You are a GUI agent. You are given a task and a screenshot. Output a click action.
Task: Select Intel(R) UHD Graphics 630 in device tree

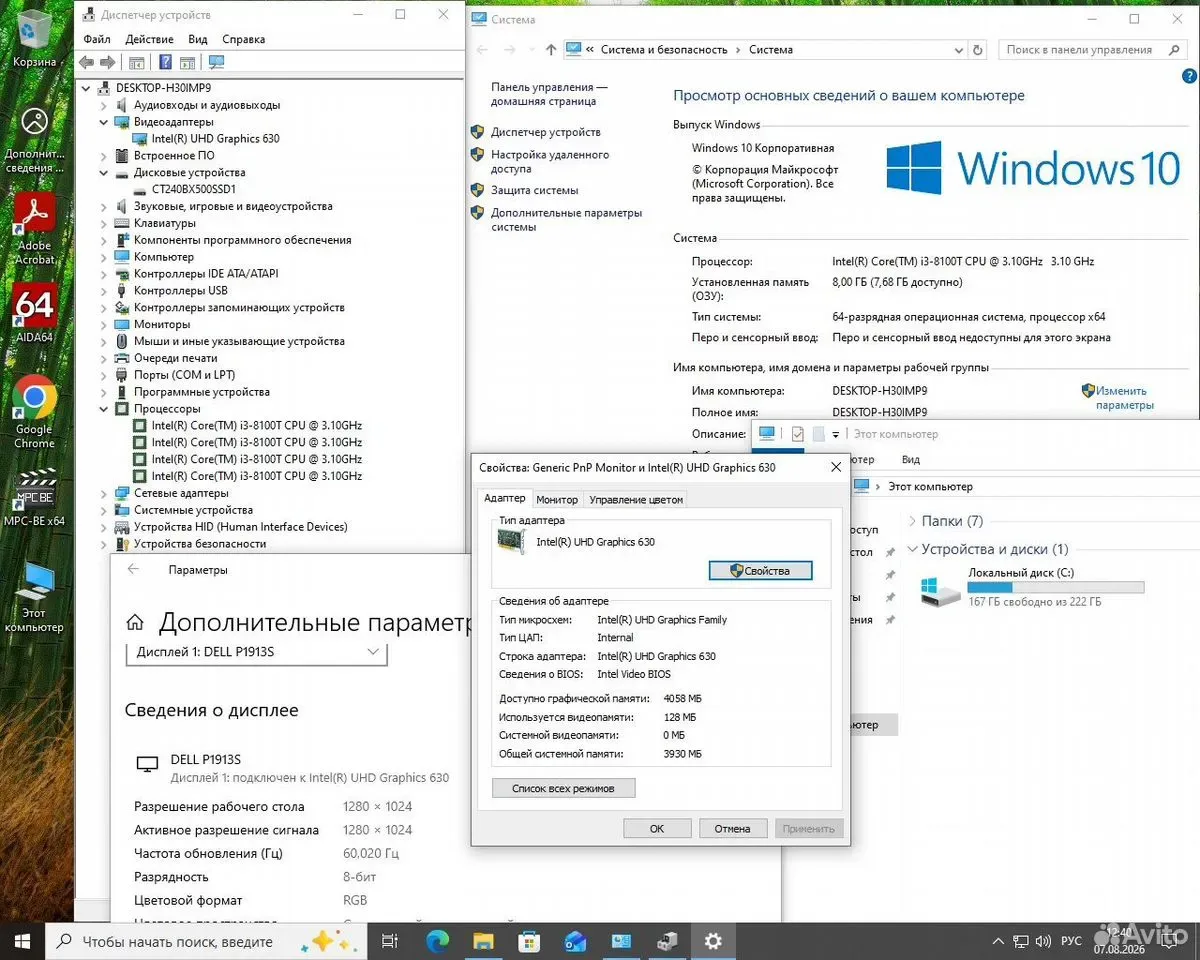[x=215, y=139]
